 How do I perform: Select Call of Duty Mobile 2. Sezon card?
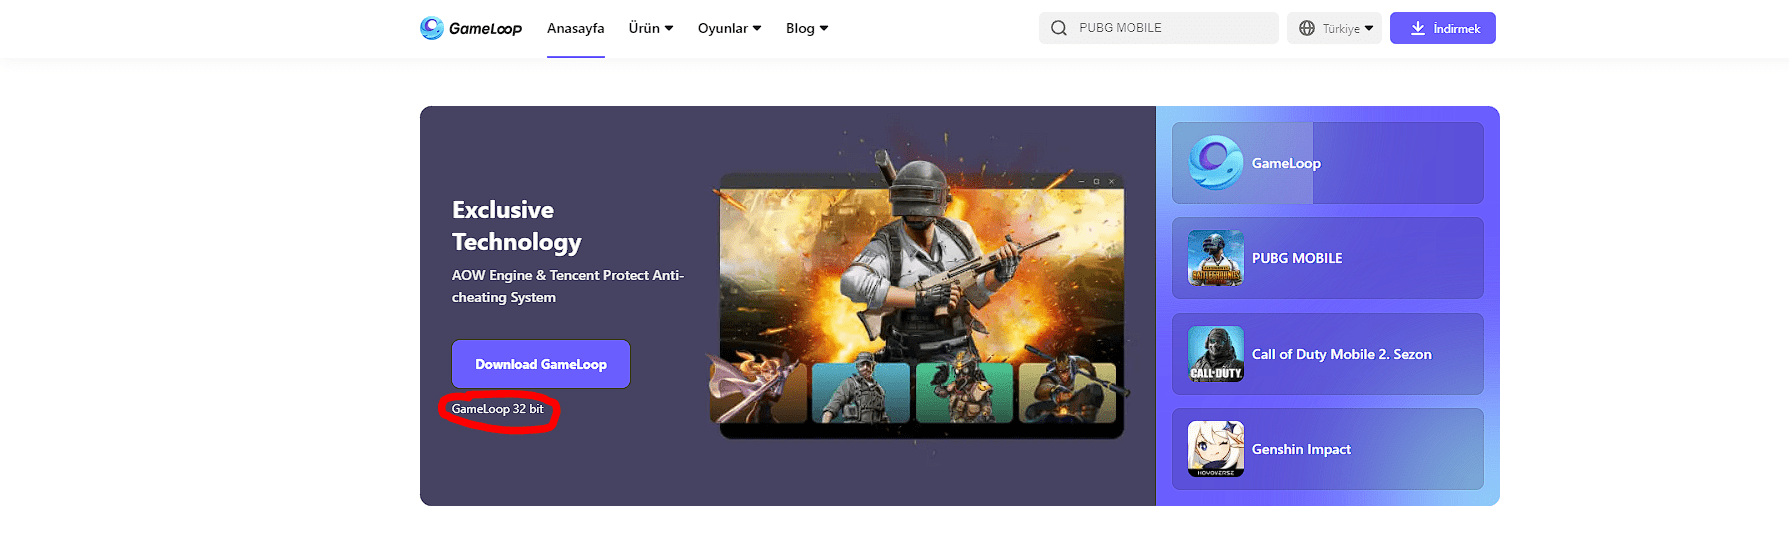tap(1328, 354)
